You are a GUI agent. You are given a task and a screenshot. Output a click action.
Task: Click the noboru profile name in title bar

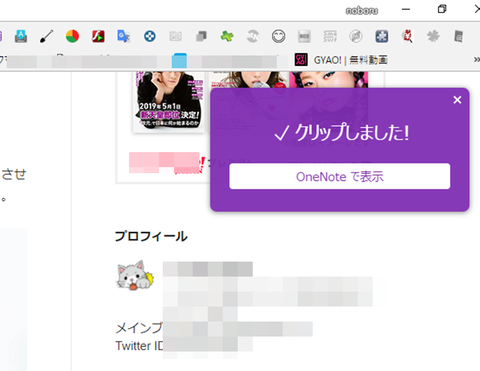362,11
